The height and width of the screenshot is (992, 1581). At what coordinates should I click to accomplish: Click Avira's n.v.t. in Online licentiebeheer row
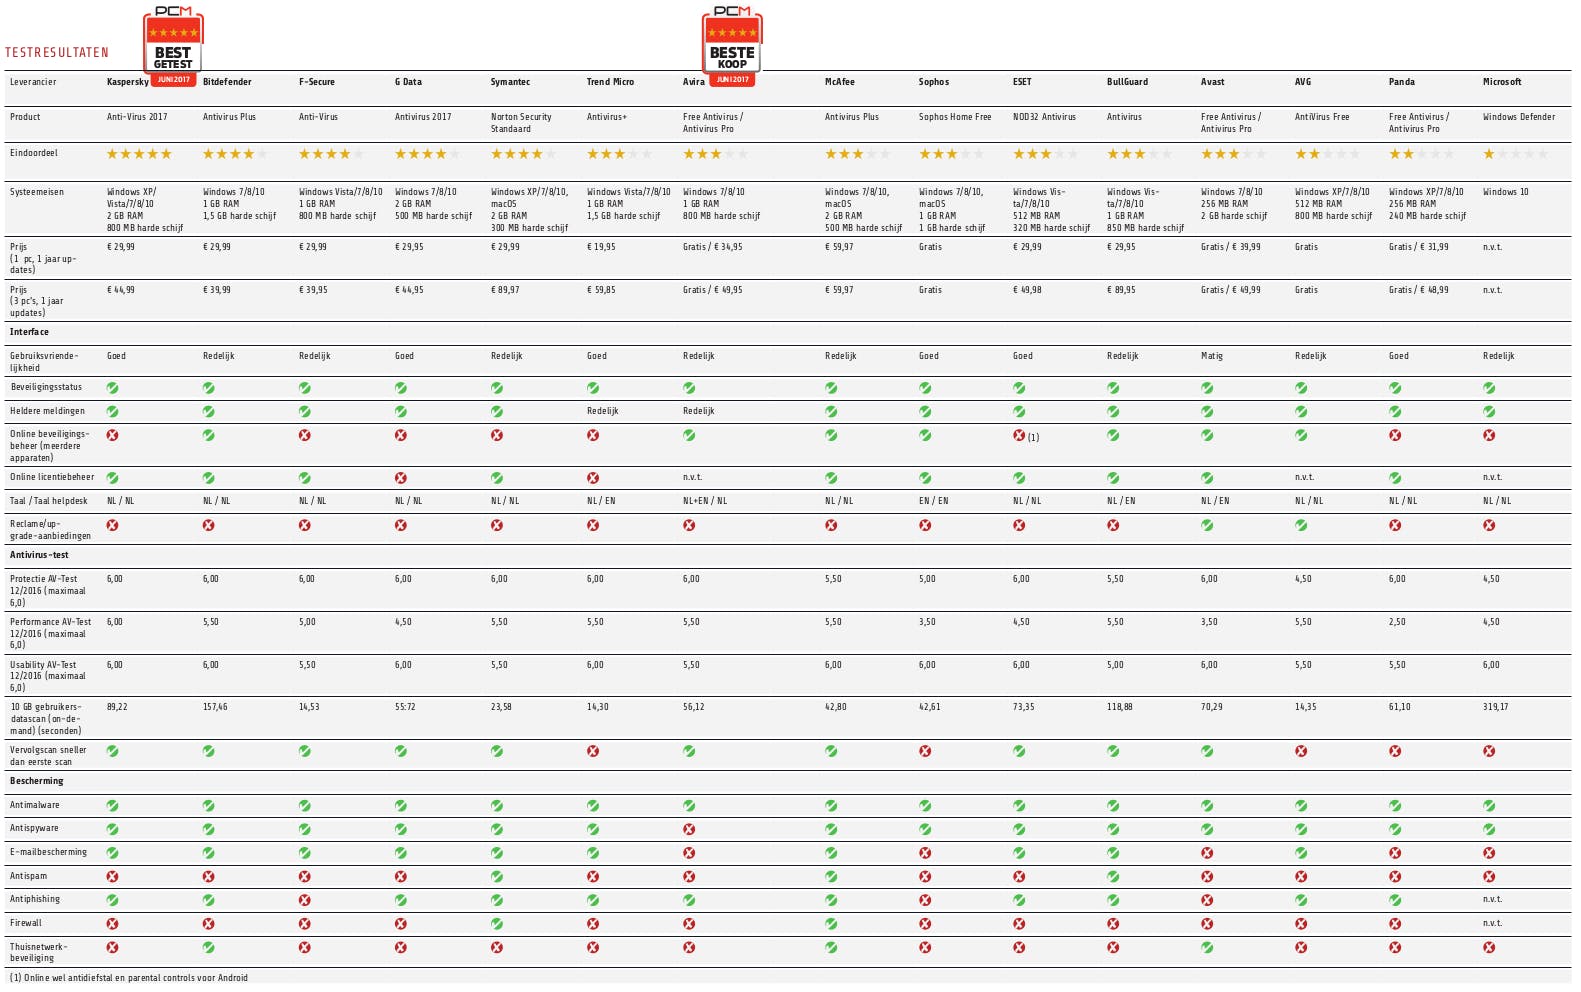click(693, 477)
